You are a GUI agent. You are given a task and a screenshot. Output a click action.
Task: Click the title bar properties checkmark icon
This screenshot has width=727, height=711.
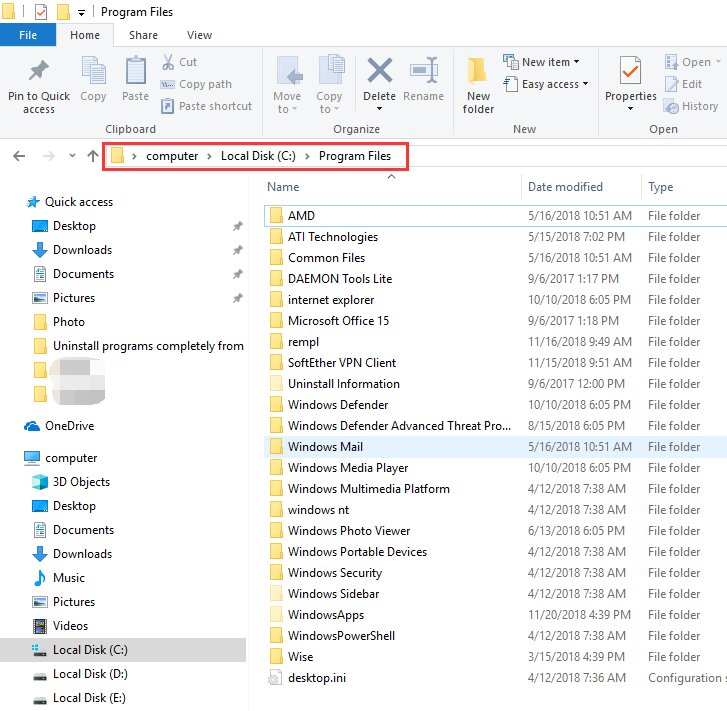click(x=41, y=12)
